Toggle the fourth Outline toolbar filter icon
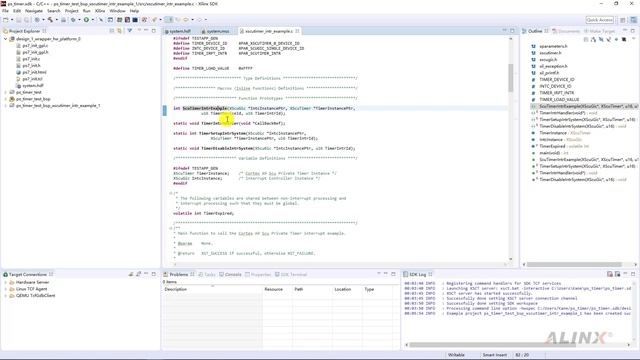Image resolution: width=640 pixels, height=360 pixels. (x=609, y=40)
